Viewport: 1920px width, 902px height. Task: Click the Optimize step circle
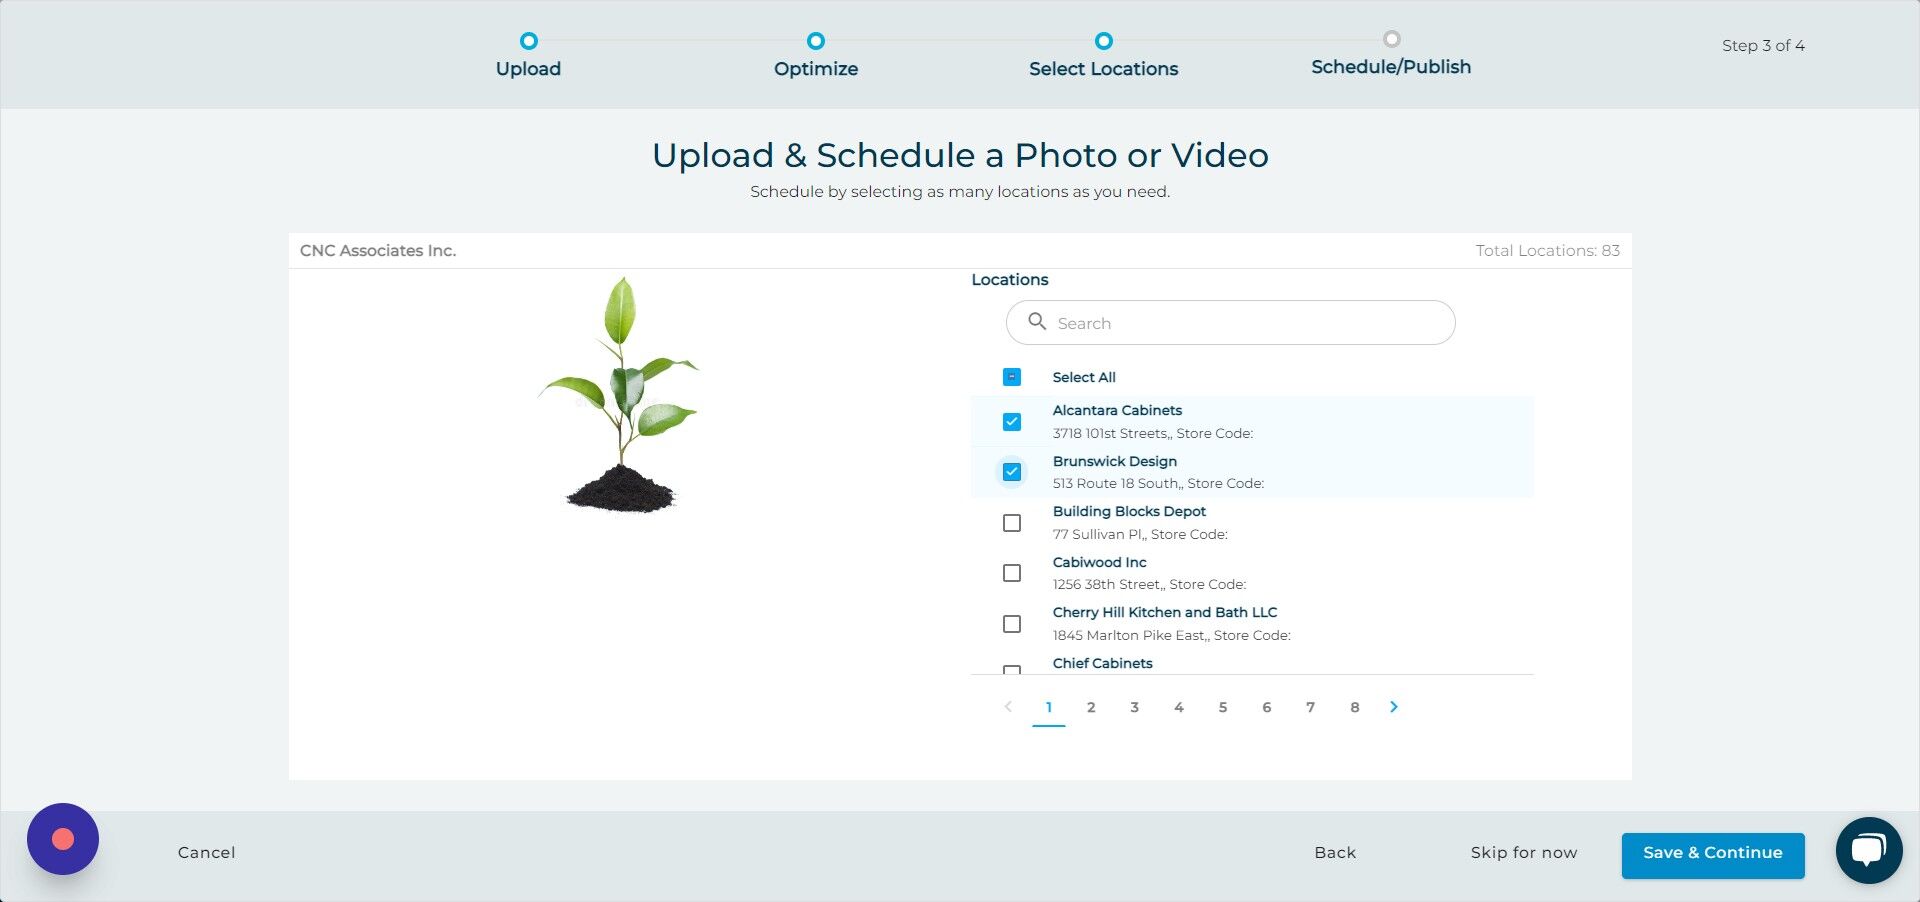(x=816, y=41)
